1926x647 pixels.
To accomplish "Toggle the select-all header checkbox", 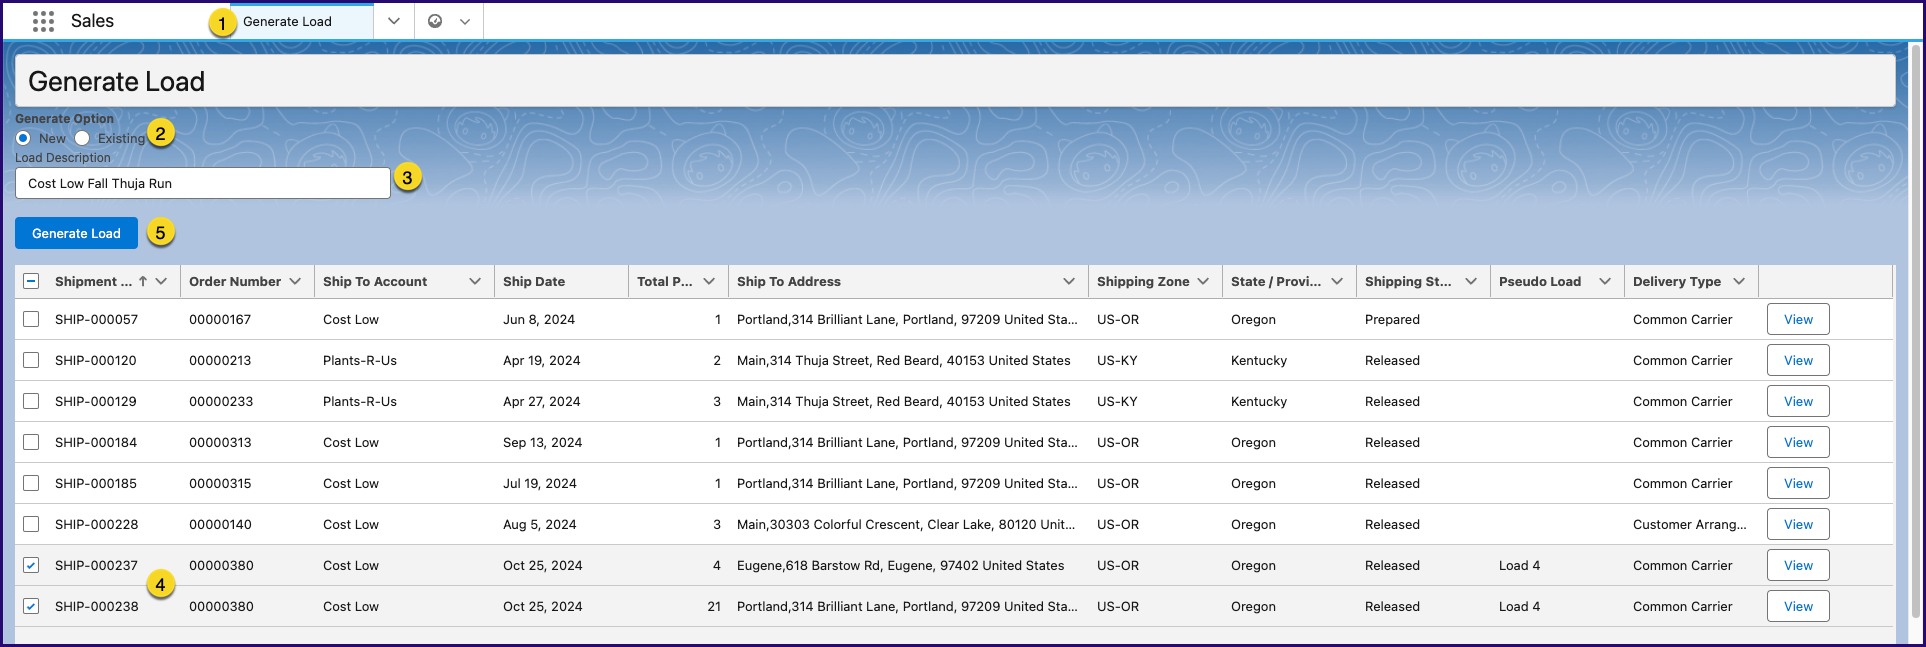I will [31, 282].
